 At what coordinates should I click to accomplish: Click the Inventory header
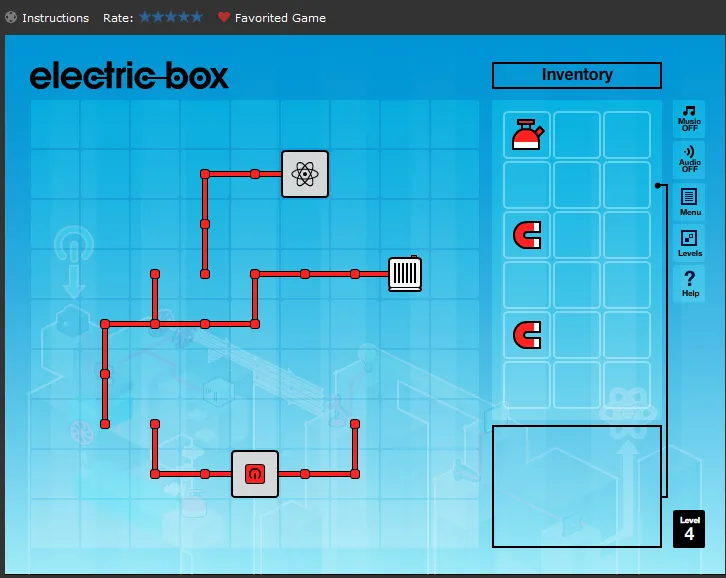pyautogui.click(x=577, y=75)
